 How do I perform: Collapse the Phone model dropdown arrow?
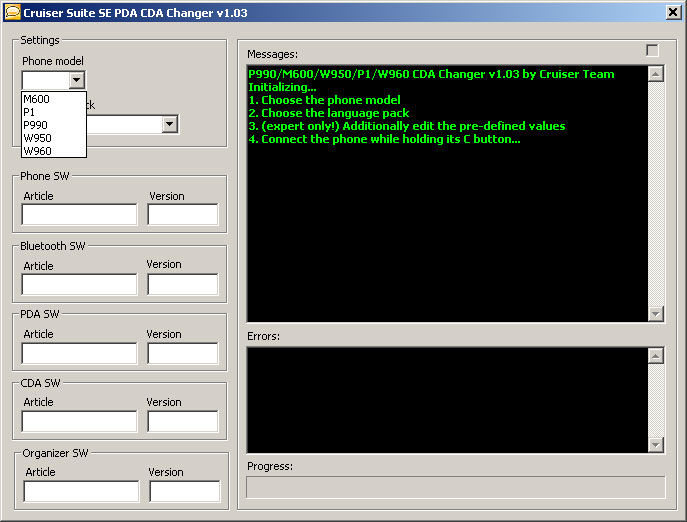point(77,80)
